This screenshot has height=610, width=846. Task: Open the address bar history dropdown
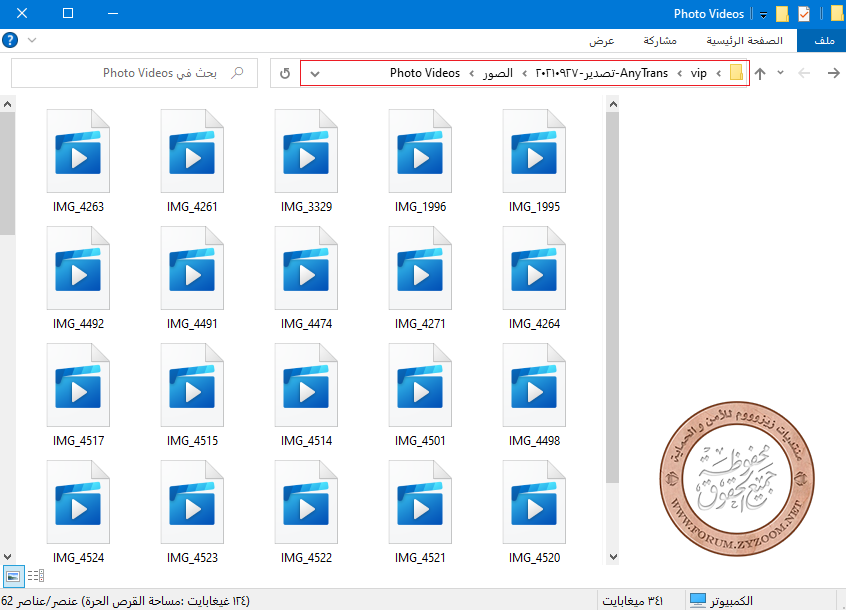315,73
